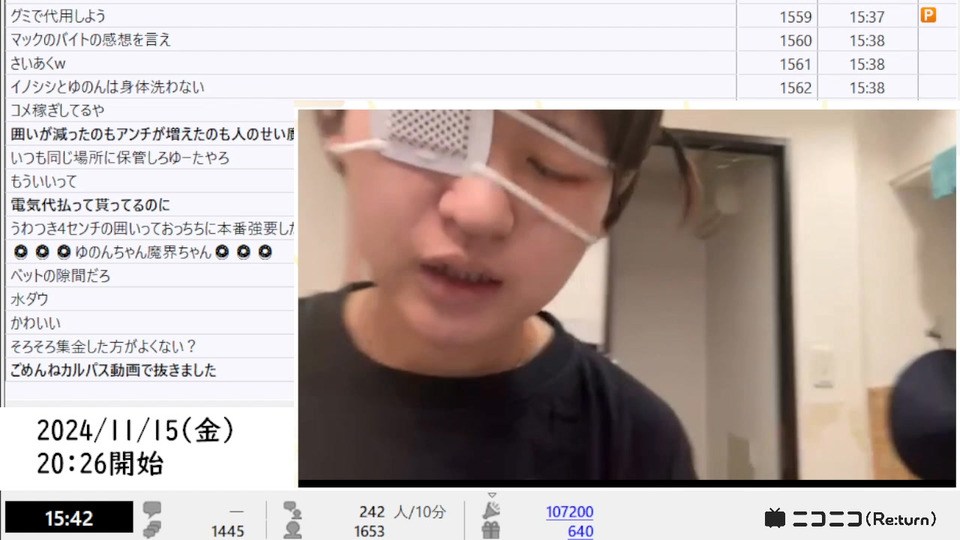This screenshot has height=540, width=960.
Task: Select the comment マックのバイトの感想を言え
Action: click(479, 40)
